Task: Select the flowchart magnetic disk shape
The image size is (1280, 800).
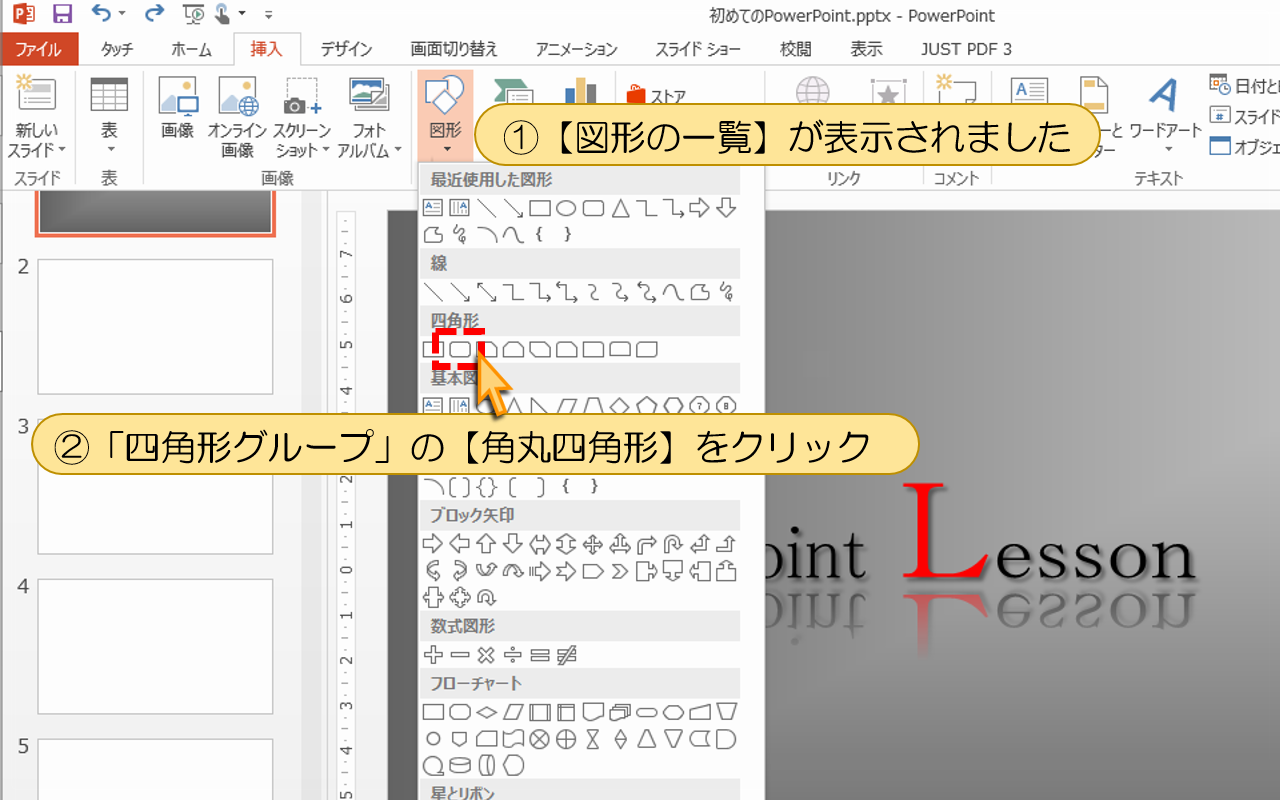Action: tap(460, 766)
